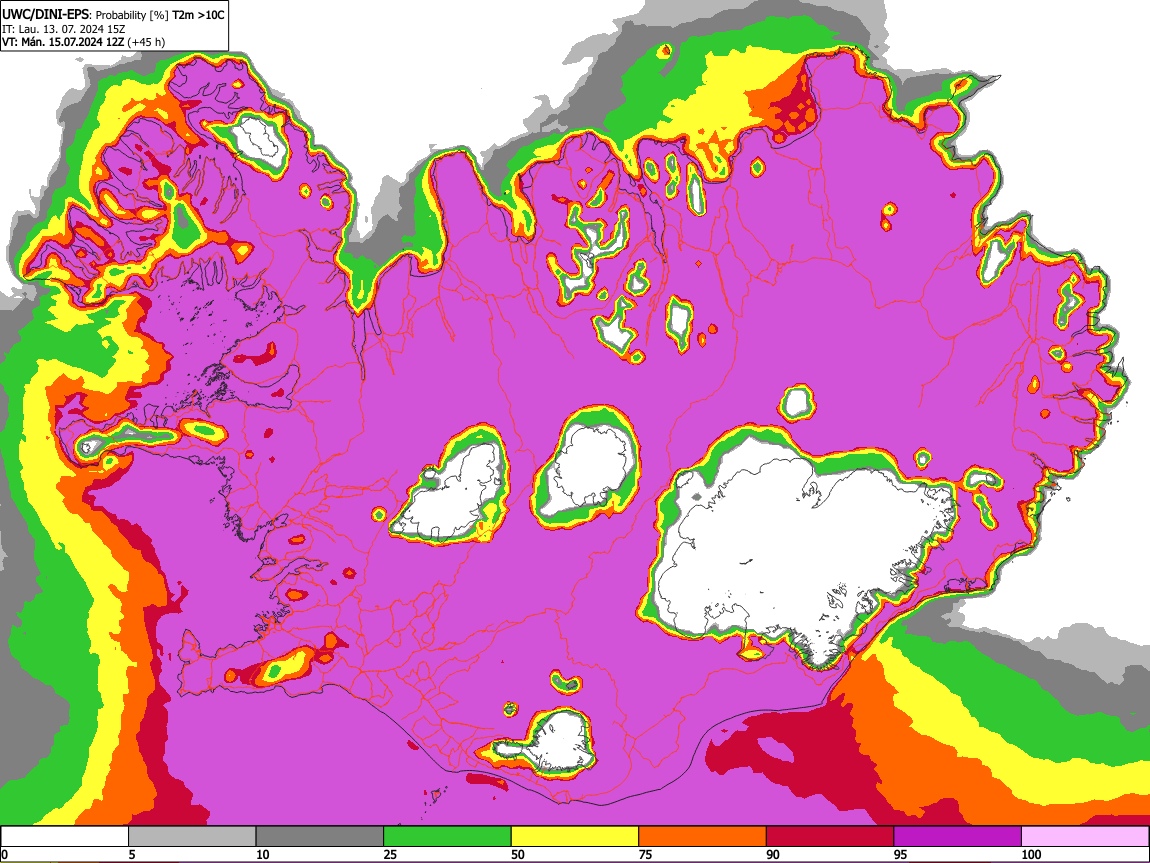Click the green 25–50% legend swatch
Image resolution: width=1150 pixels, height=863 pixels.
447,837
